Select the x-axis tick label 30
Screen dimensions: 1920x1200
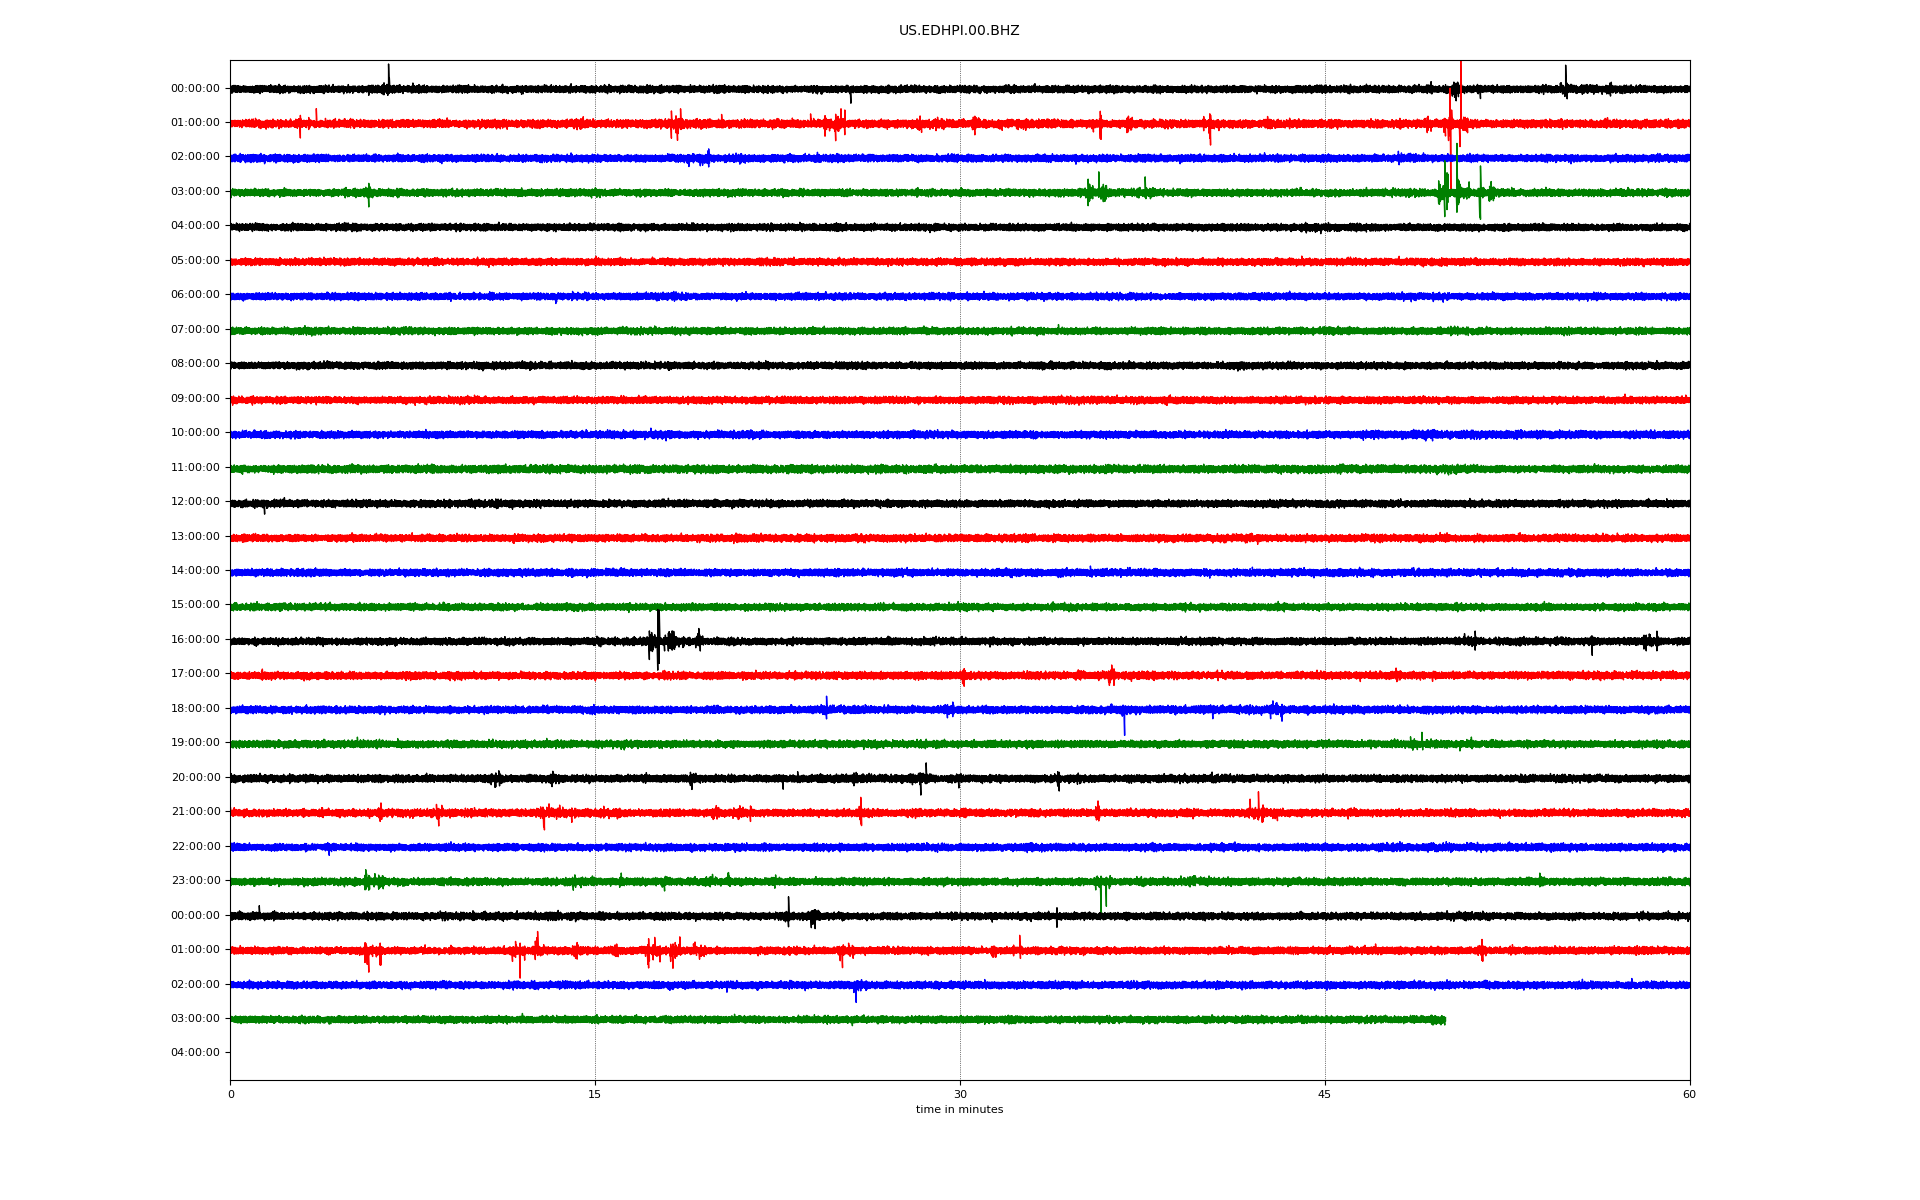click(960, 1094)
